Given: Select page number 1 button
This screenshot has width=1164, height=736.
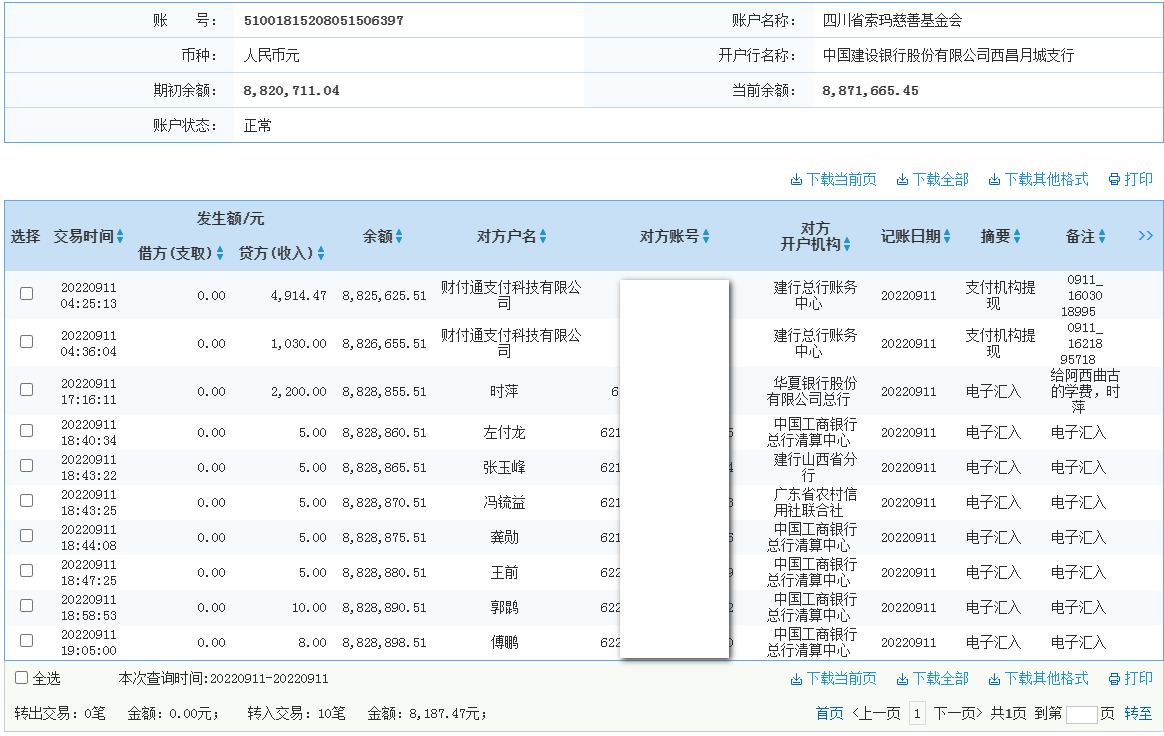Looking at the screenshot, I should 918,714.
